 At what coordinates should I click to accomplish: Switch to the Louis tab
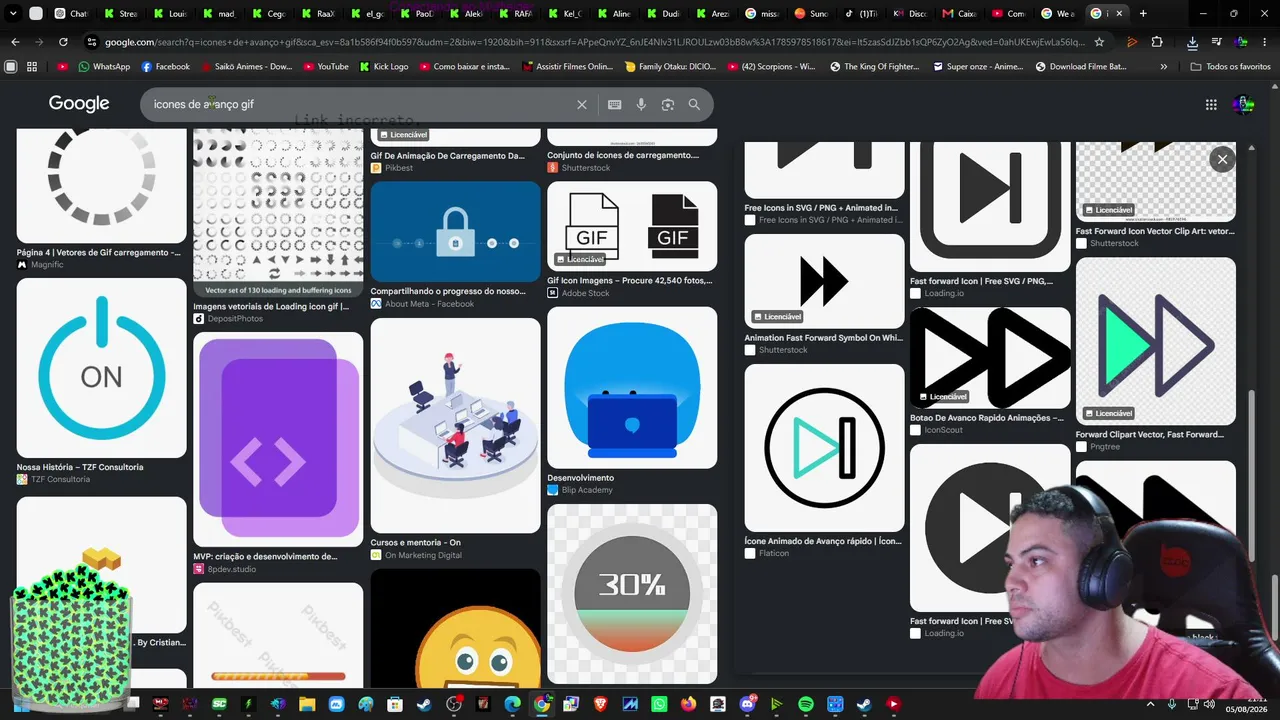pos(168,14)
